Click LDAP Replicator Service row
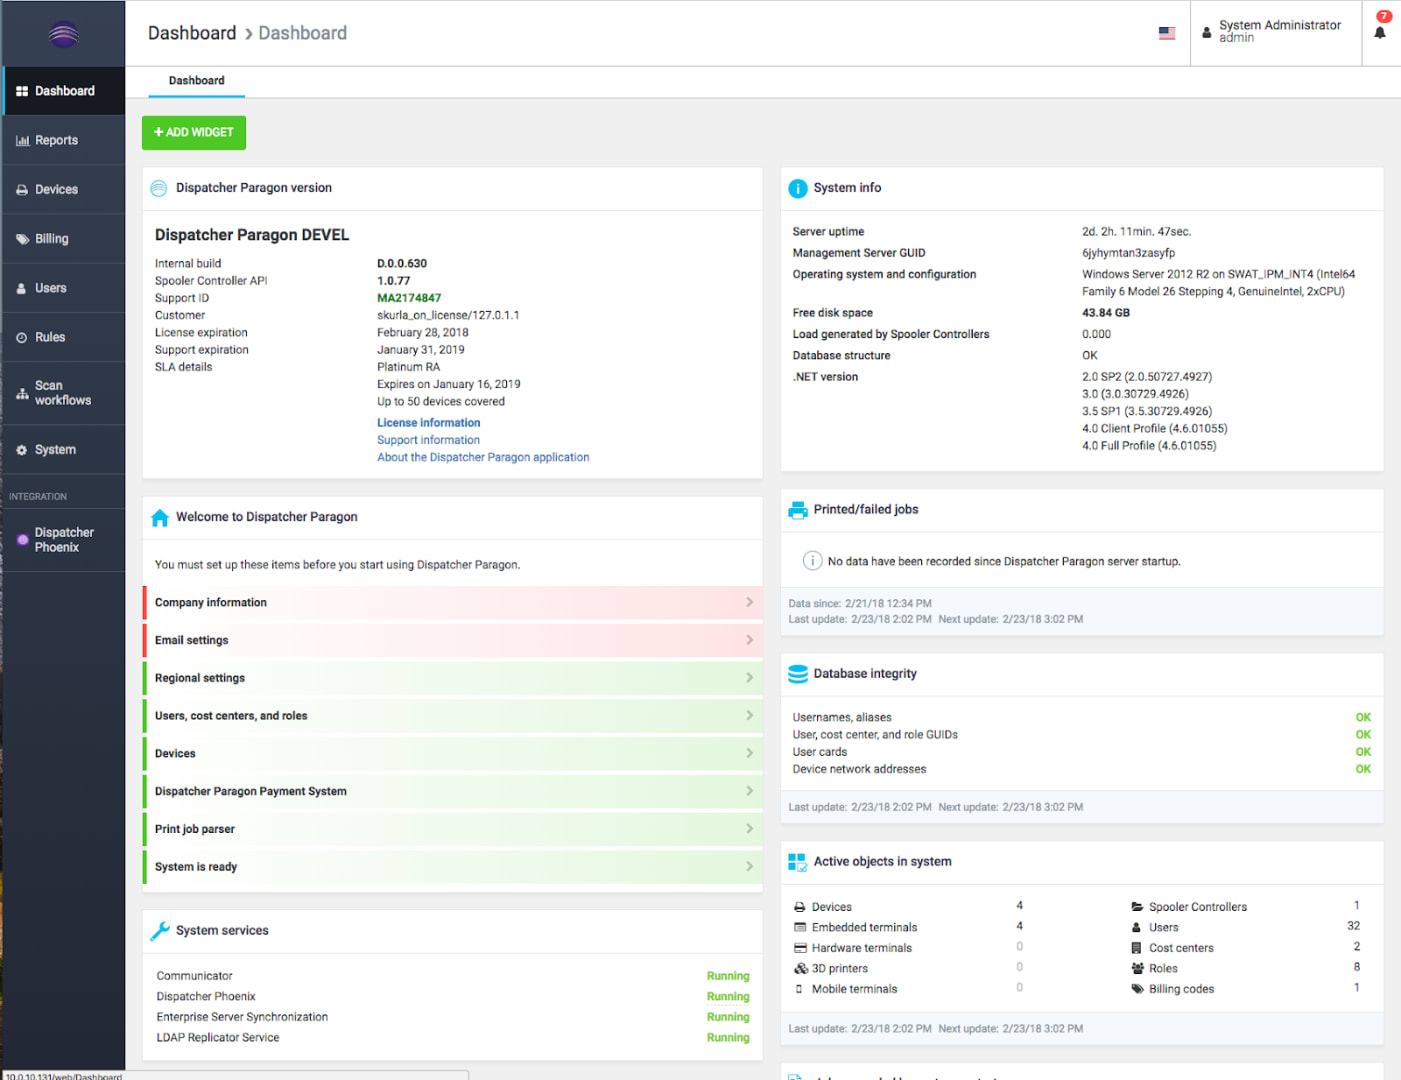The image size is (1401, 1080). click(453, 1038)
